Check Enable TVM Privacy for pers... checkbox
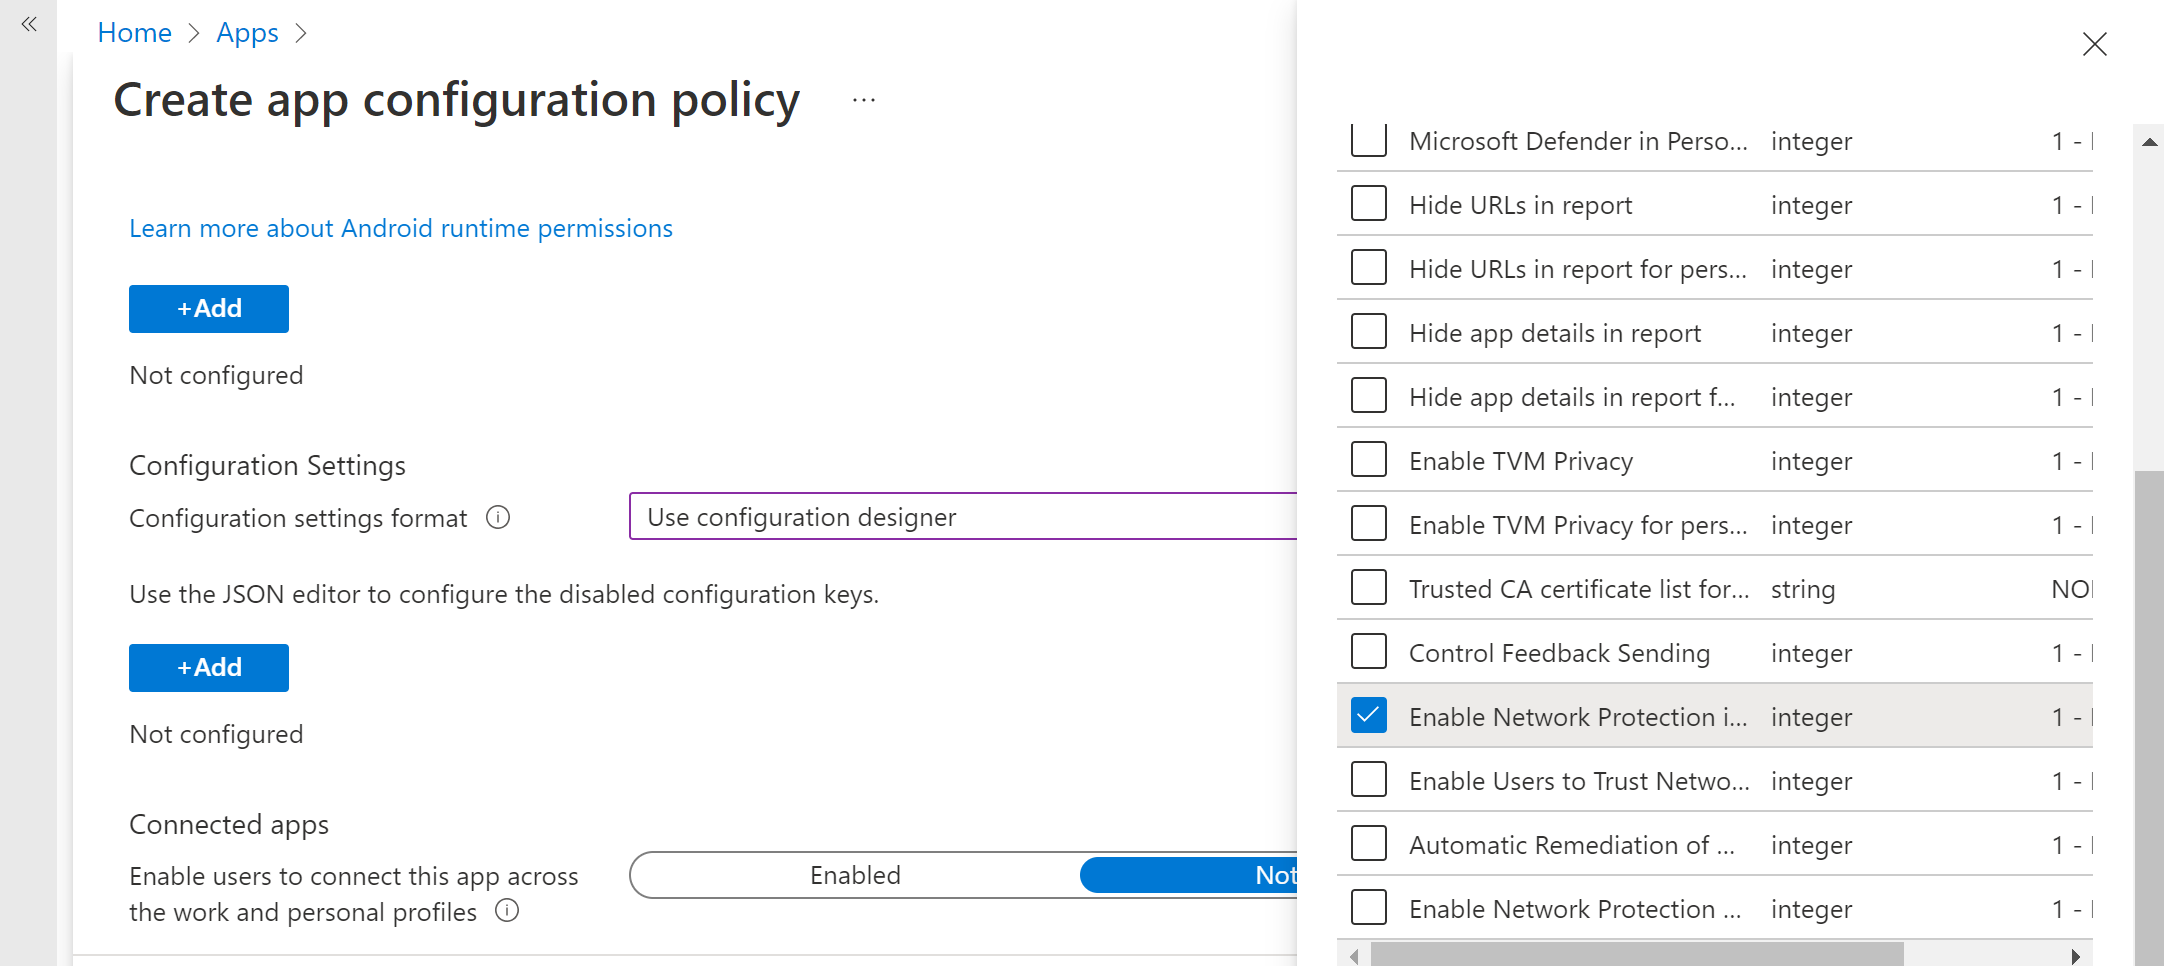 pos(1368,524)
